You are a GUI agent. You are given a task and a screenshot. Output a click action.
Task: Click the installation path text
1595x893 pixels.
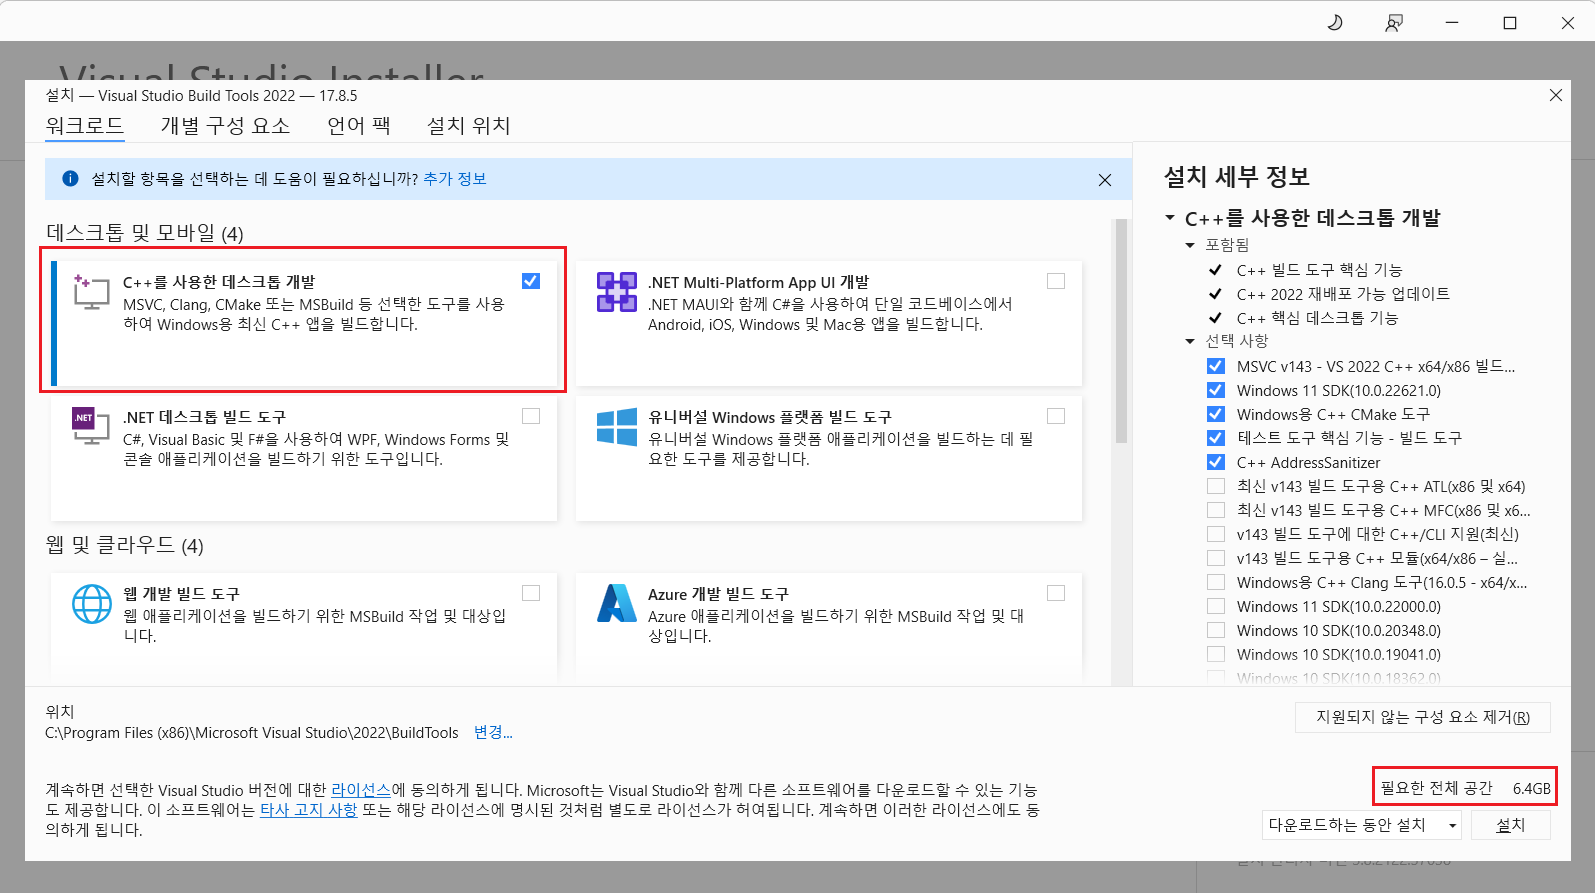pos(252,733)
